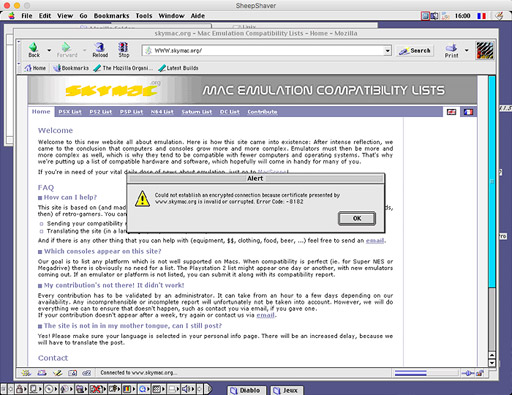Open the Print options dropdown arrow
The width and height of the screenshot is (512, 395).
click(466, 50)
